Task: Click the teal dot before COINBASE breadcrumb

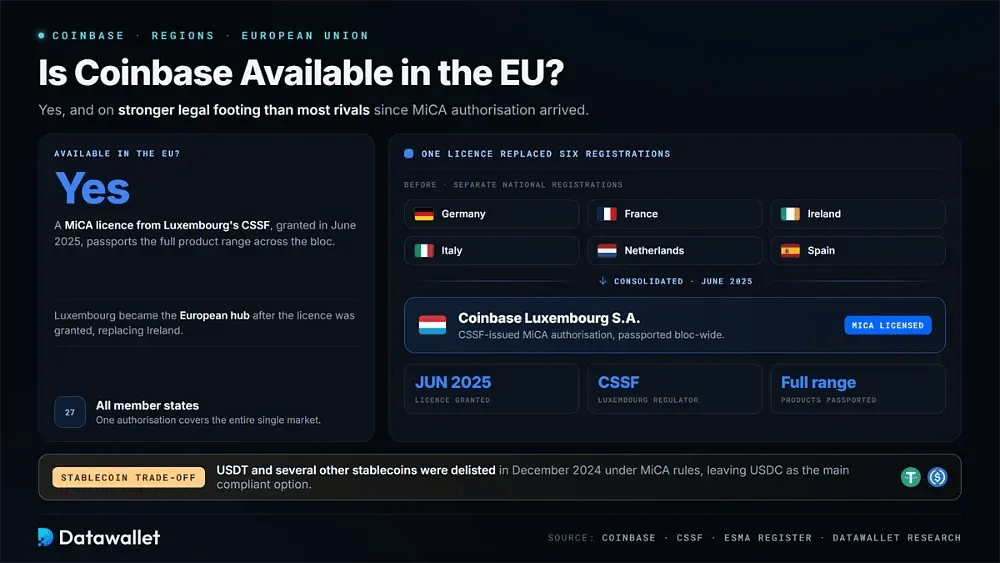Action: click(41, 36)
